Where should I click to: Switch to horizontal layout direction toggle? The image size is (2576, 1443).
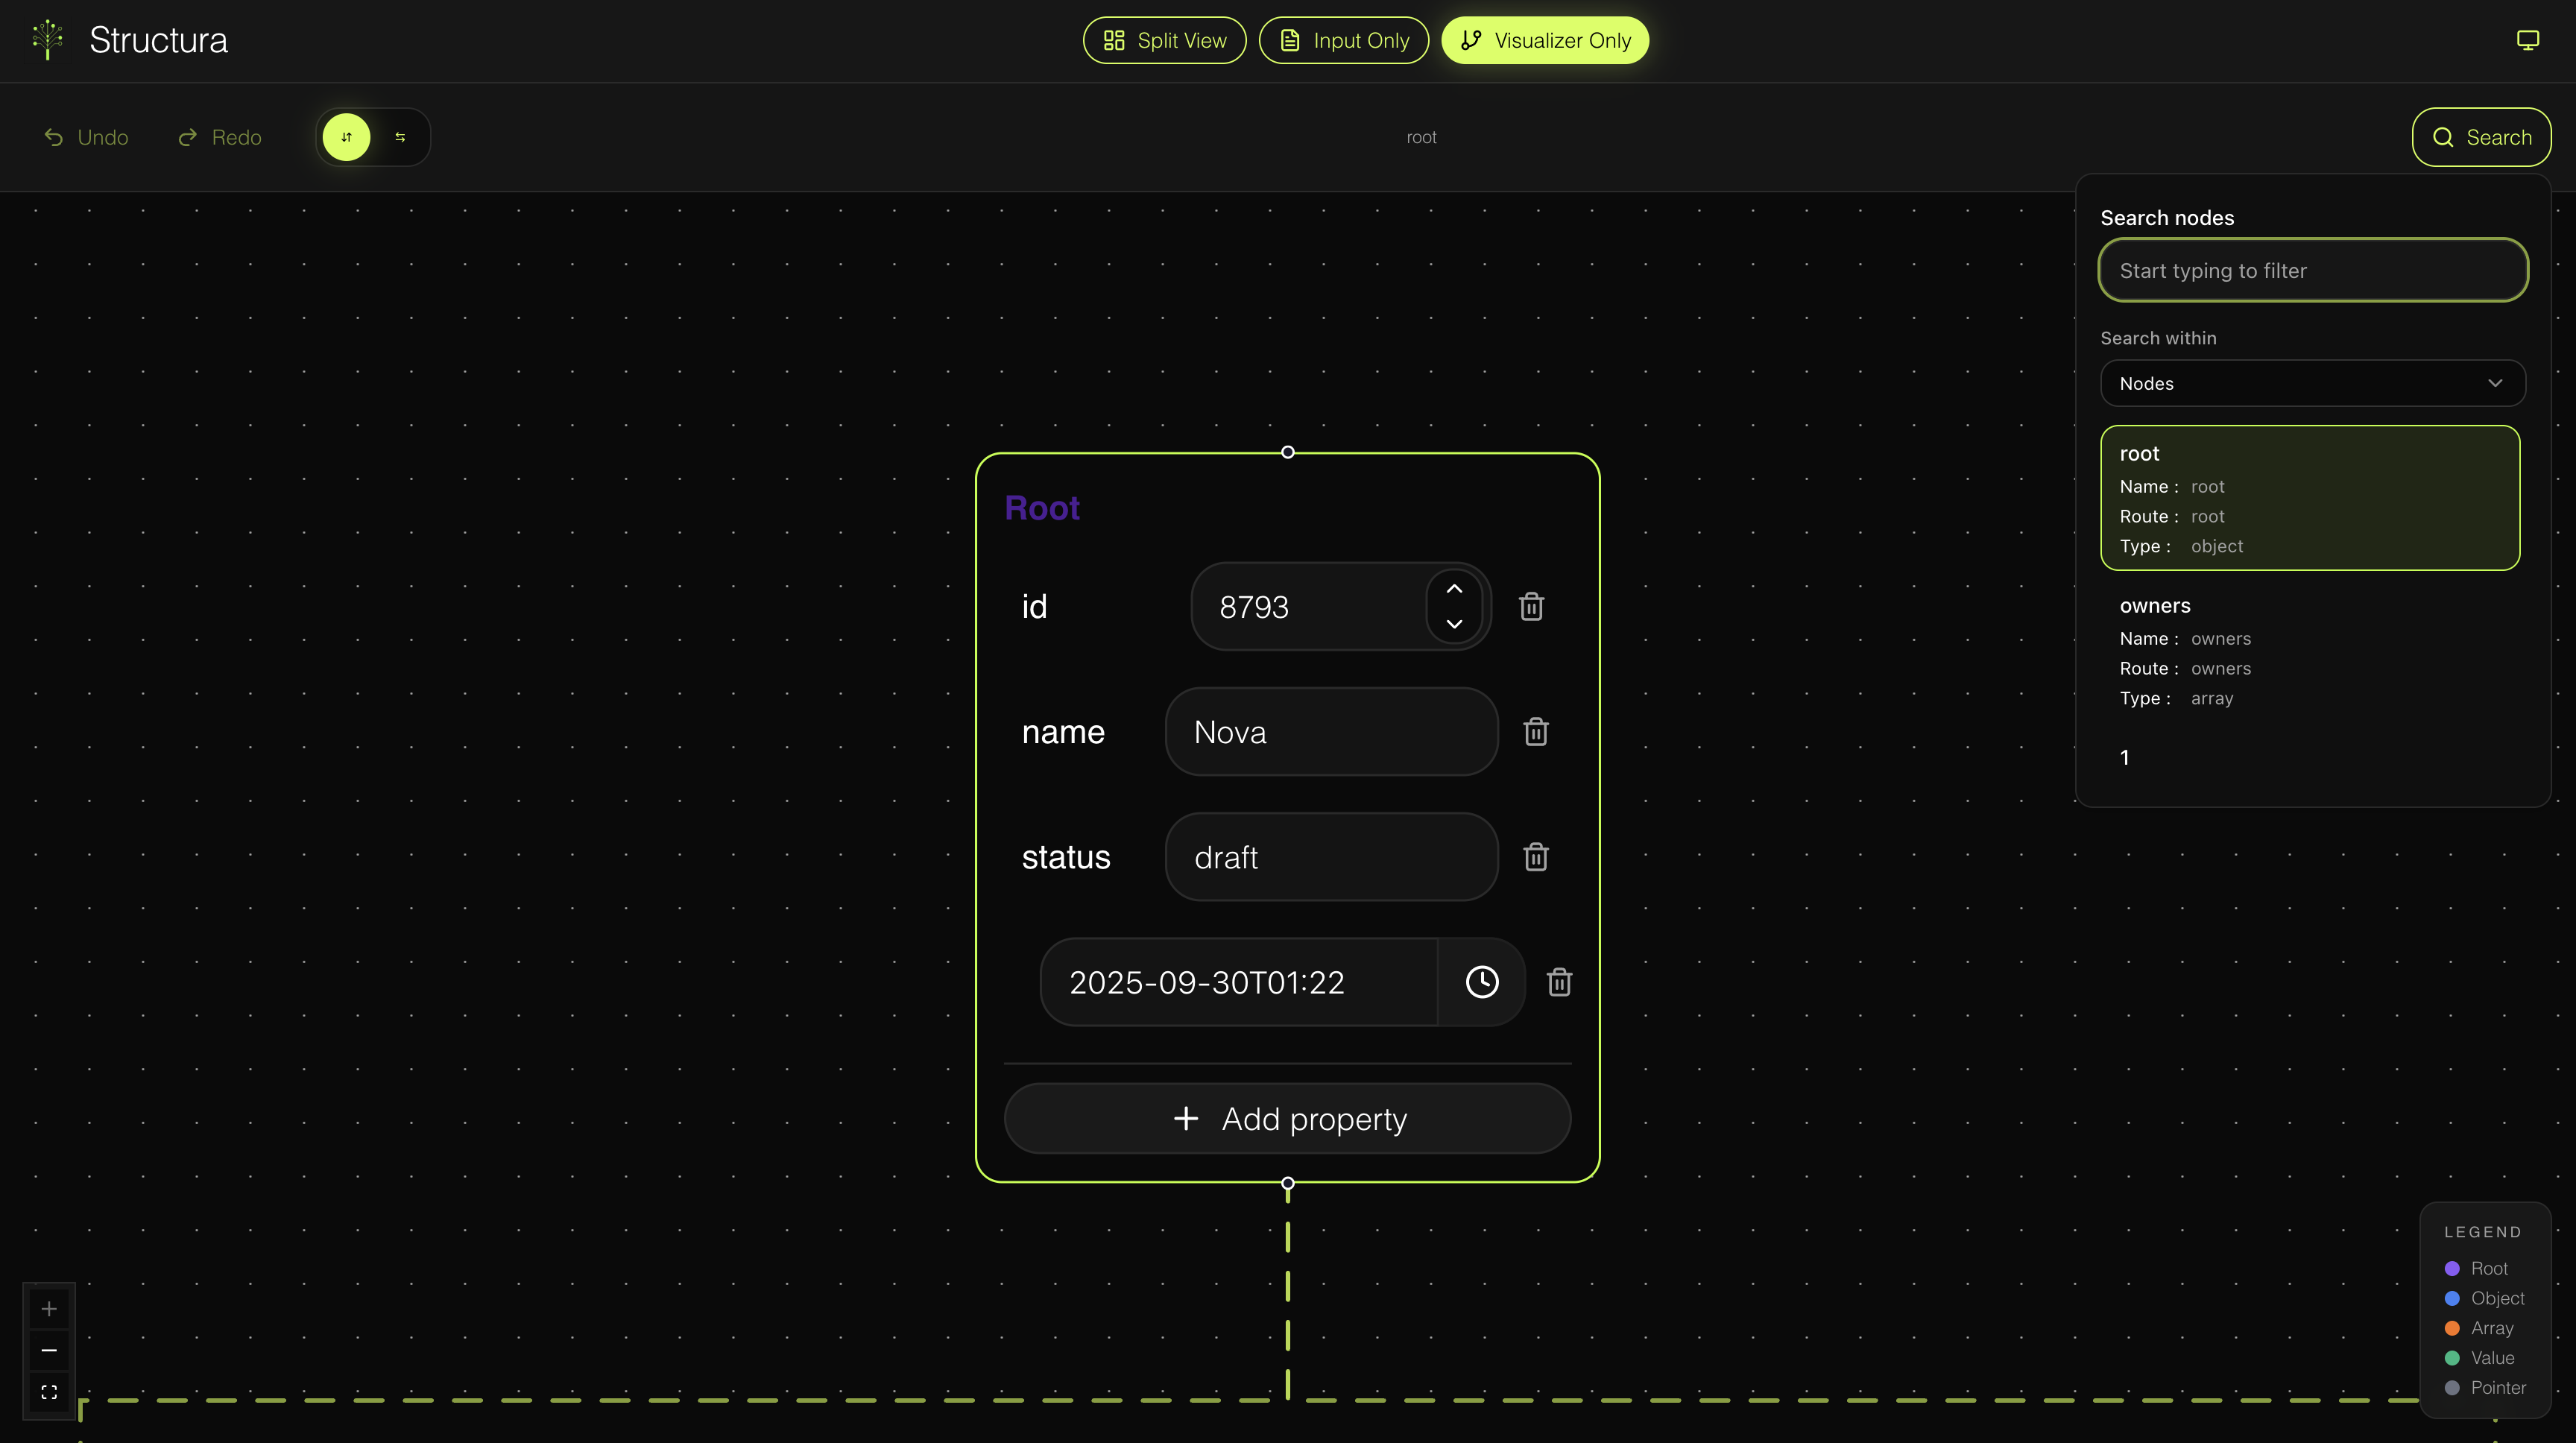click(x=400, y=137)
